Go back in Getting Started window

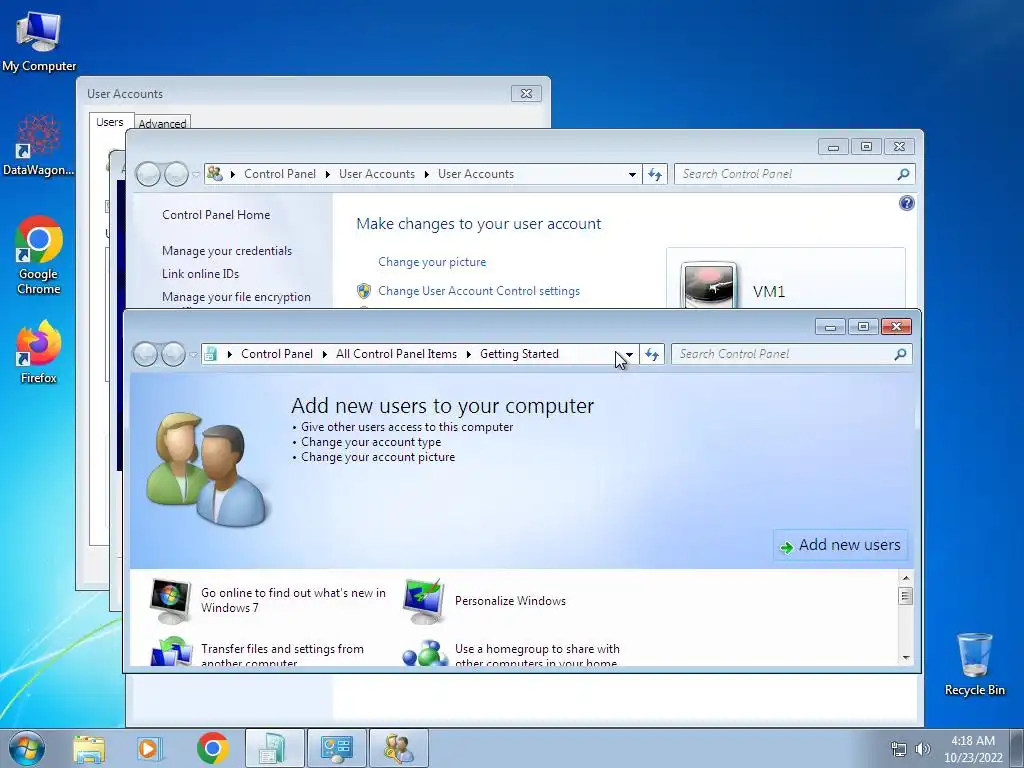coord(145,354)
